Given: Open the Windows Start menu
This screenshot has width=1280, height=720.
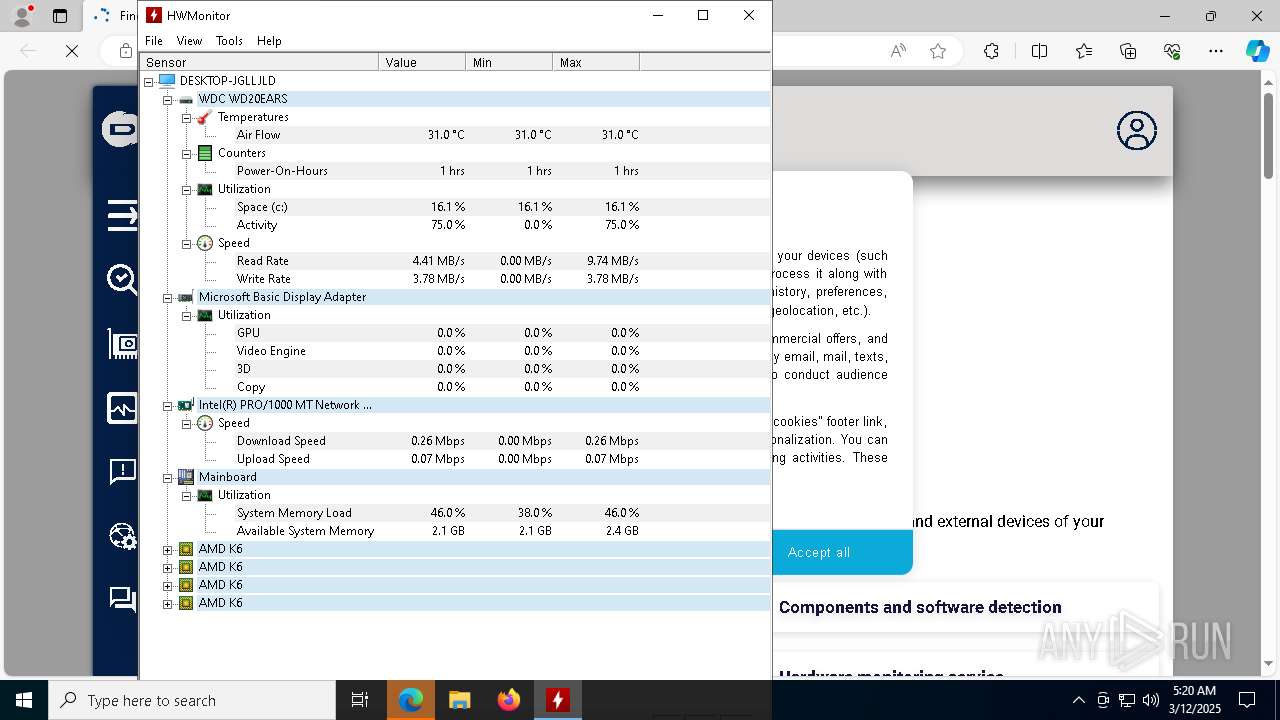Looking at the screenshot, I should tap(24, 700).
